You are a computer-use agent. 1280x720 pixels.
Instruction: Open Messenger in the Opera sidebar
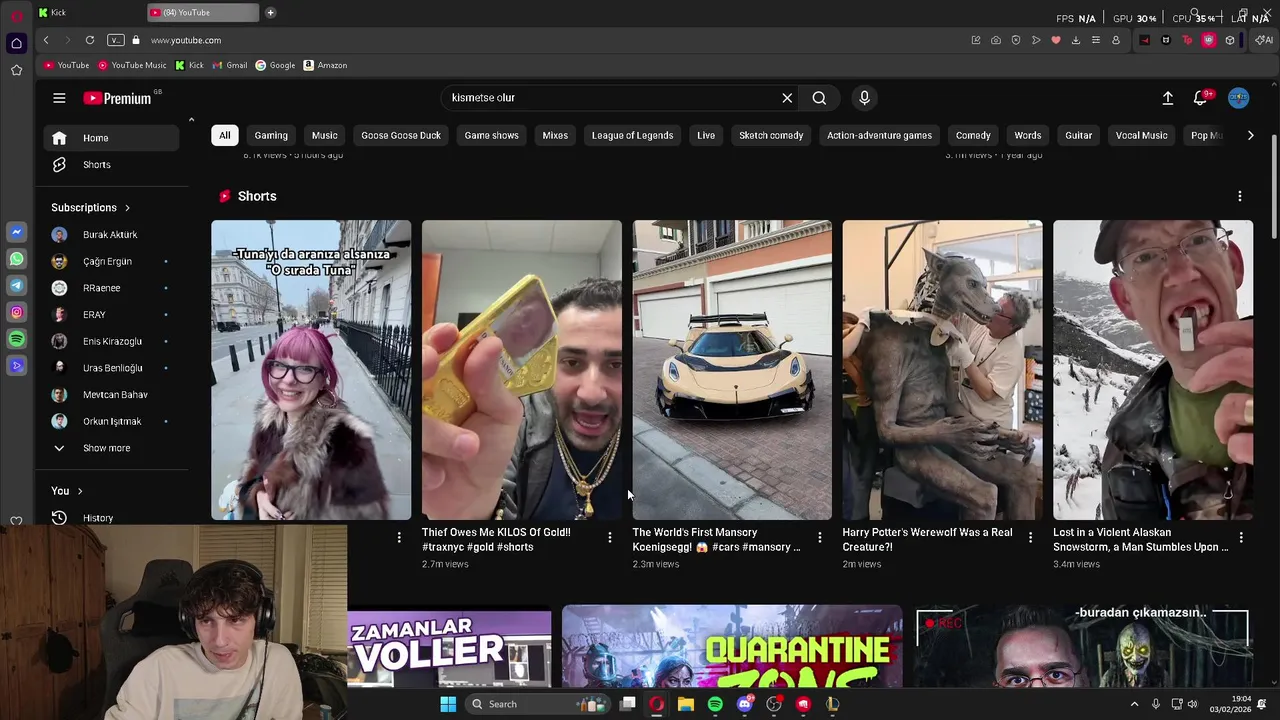click(x=16, y=232)
